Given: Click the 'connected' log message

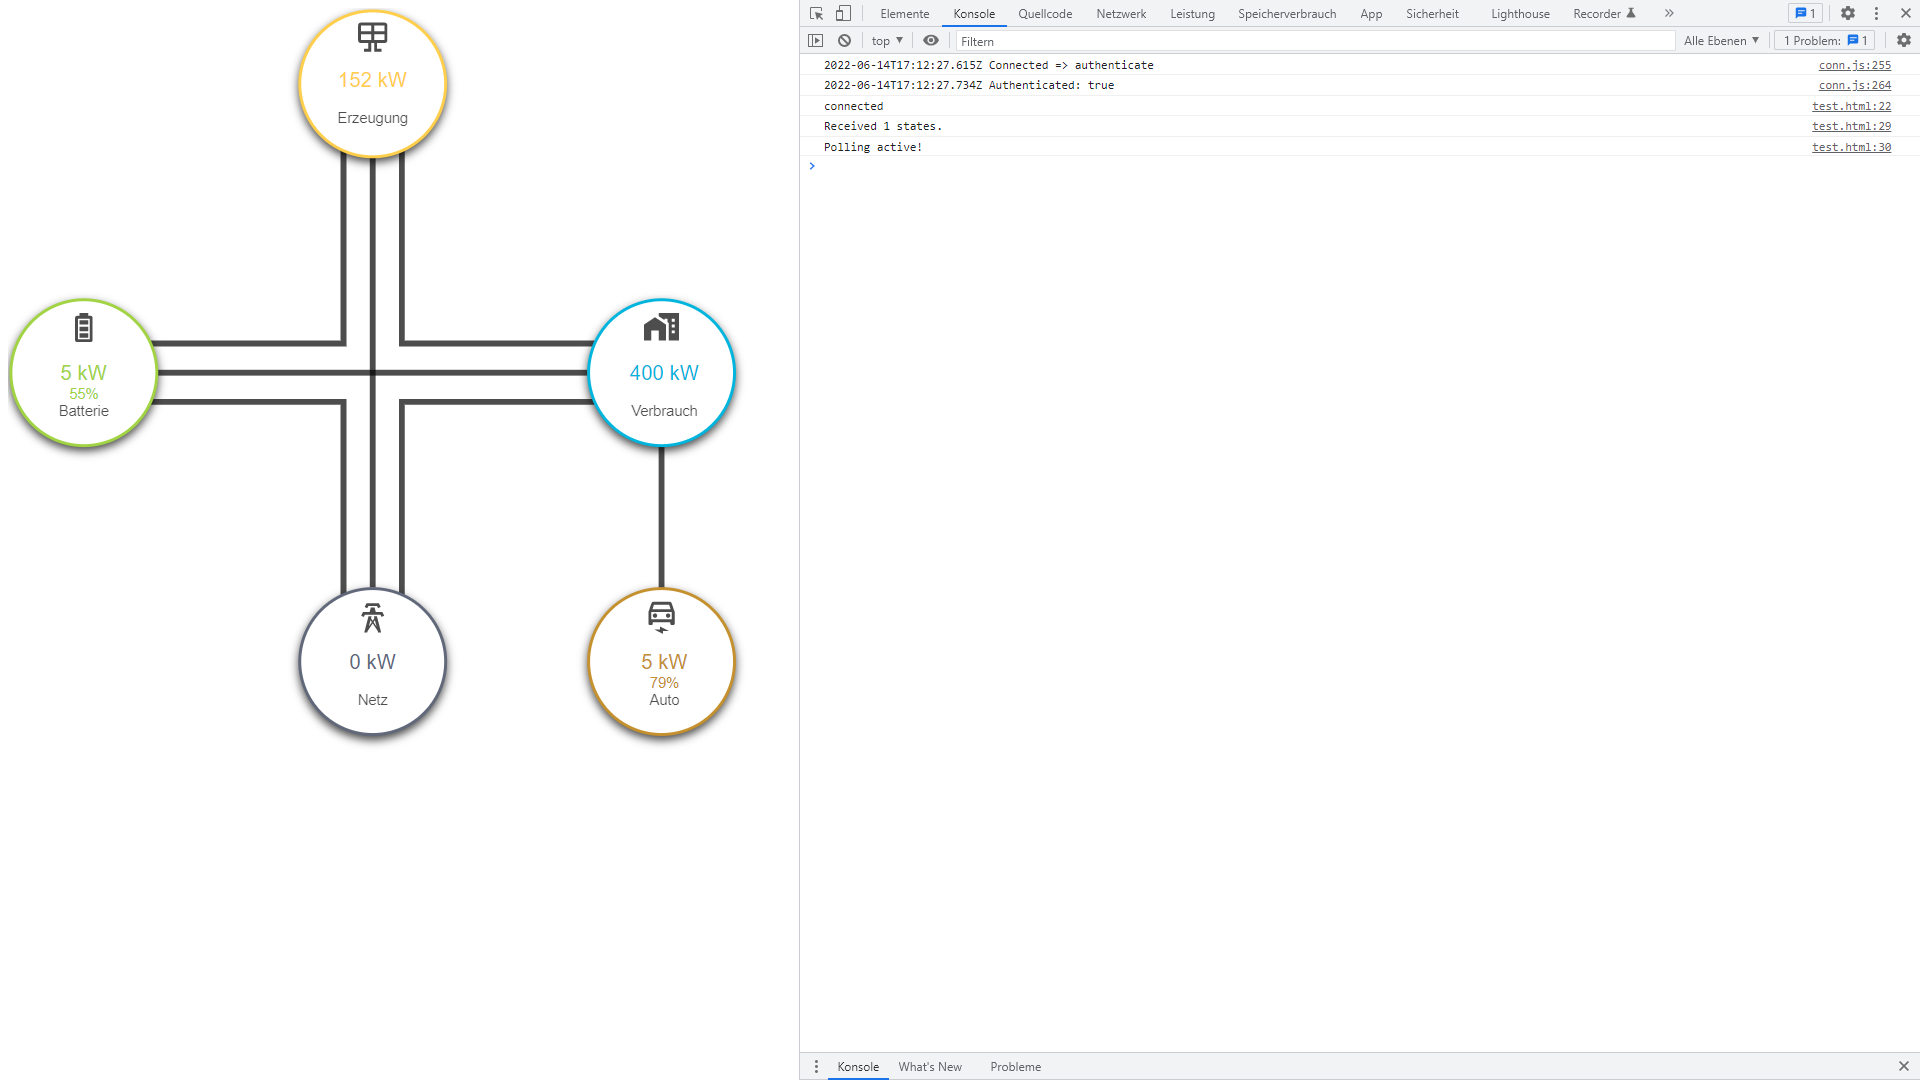Looking at the screenshot, I should pyautogui.click(x=853, y=106).
